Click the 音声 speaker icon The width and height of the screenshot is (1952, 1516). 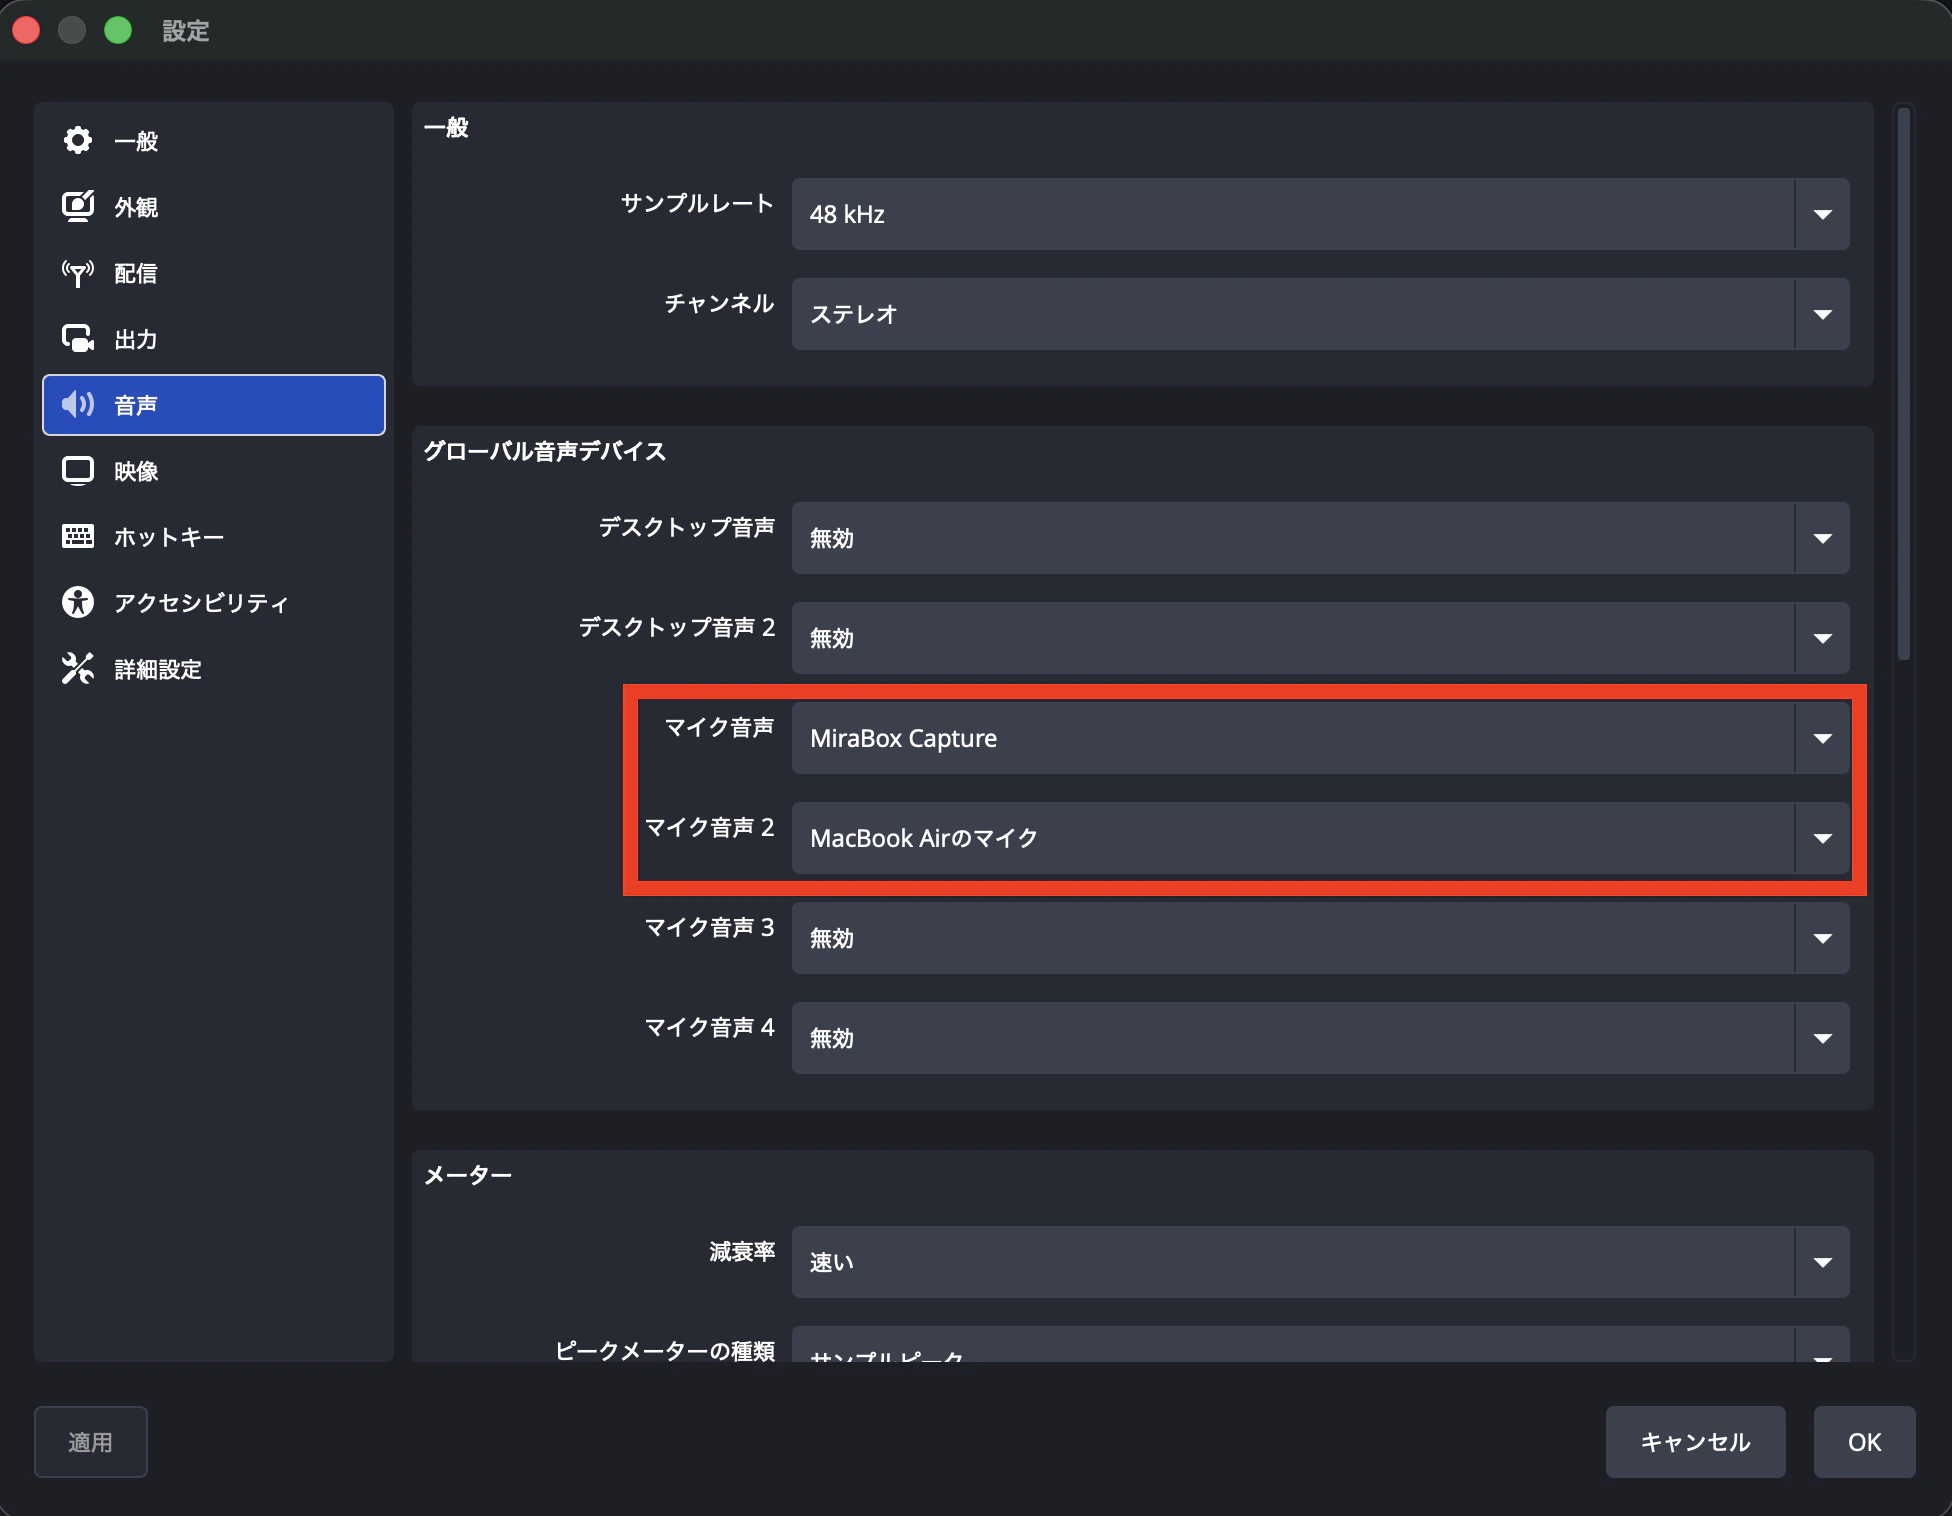78,404
